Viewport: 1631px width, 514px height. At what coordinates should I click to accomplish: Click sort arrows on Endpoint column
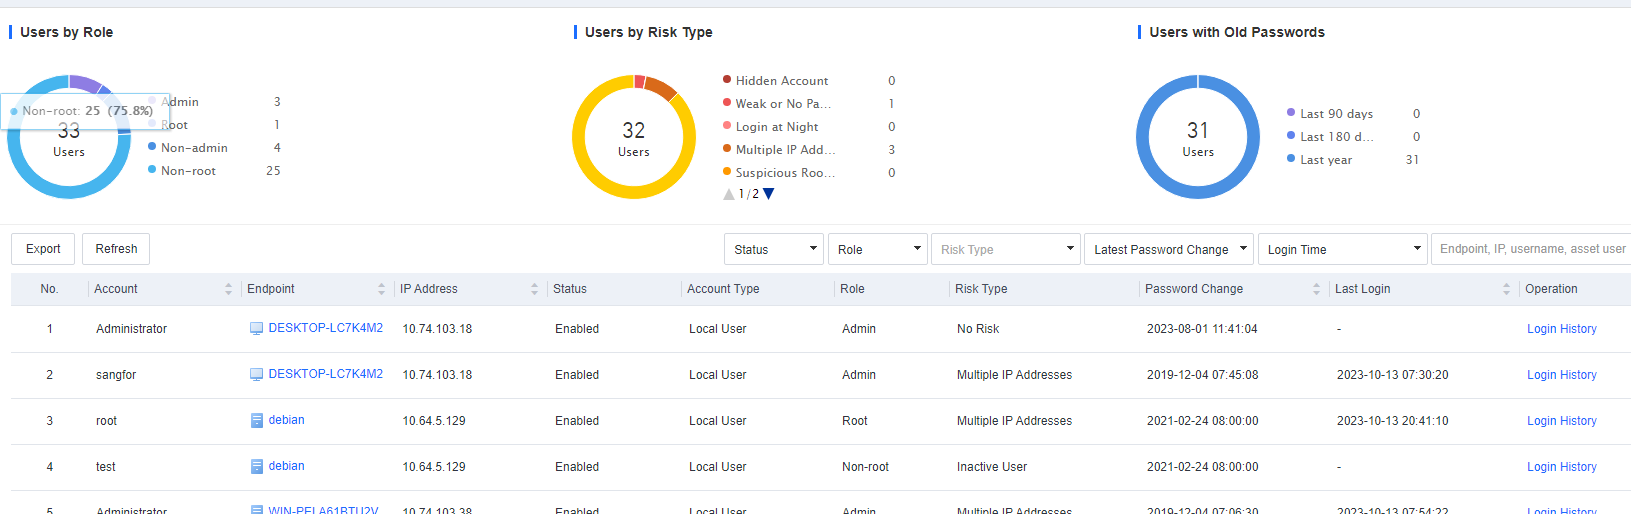click(381, 289)
